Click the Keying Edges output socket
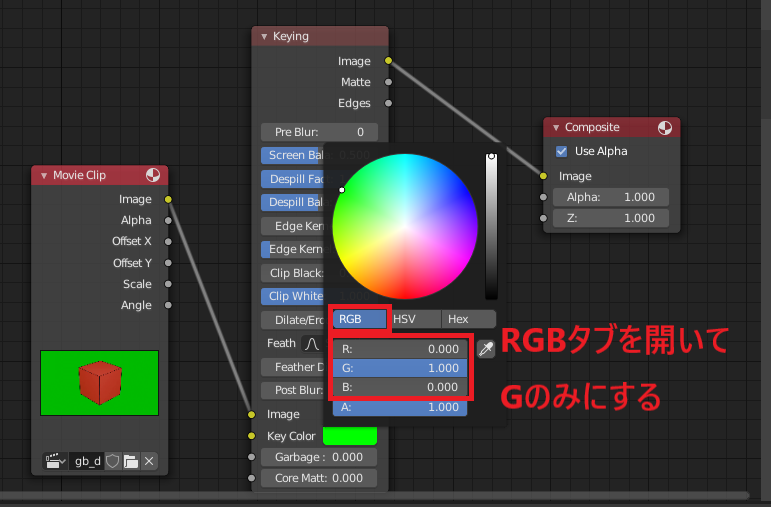771x507 pixels. pos(388,103)
